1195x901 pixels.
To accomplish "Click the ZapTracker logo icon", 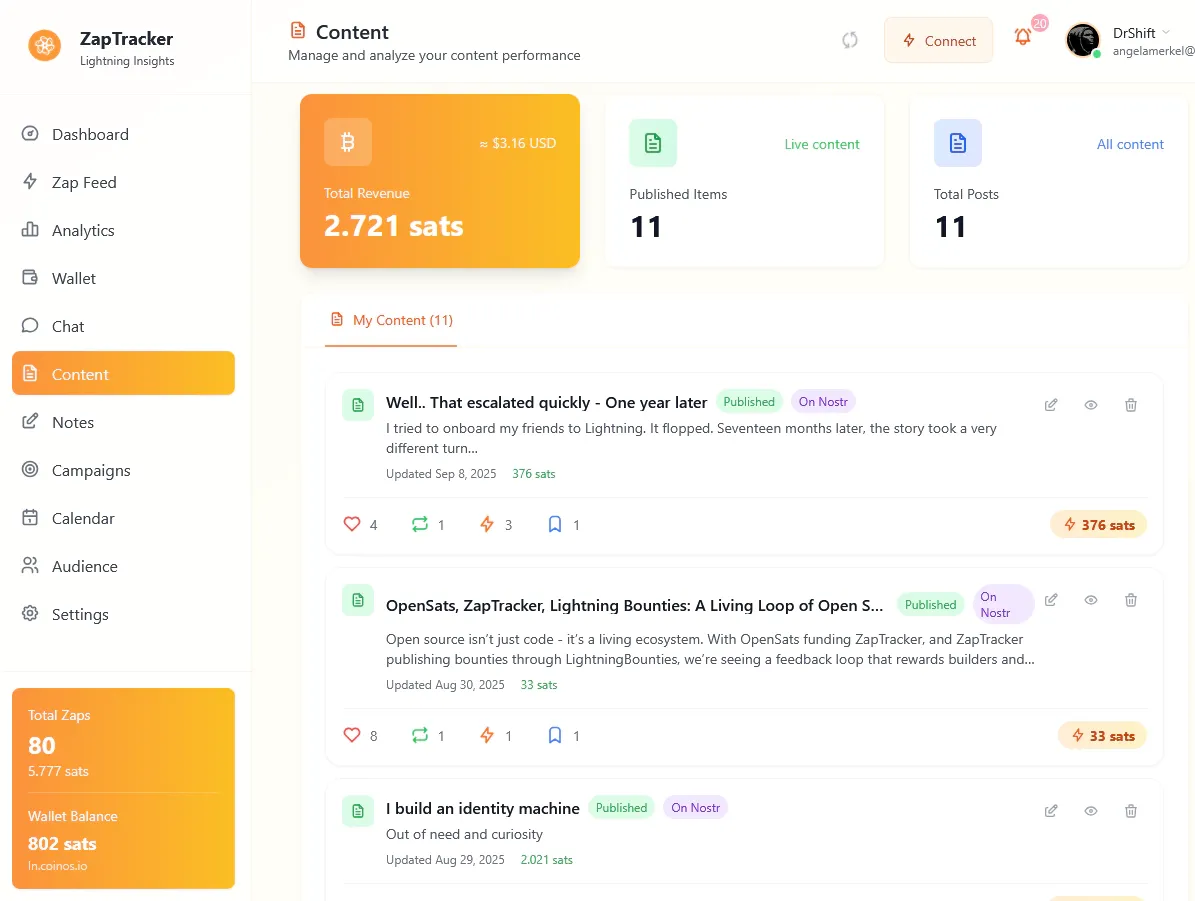I will click(45, 46).
